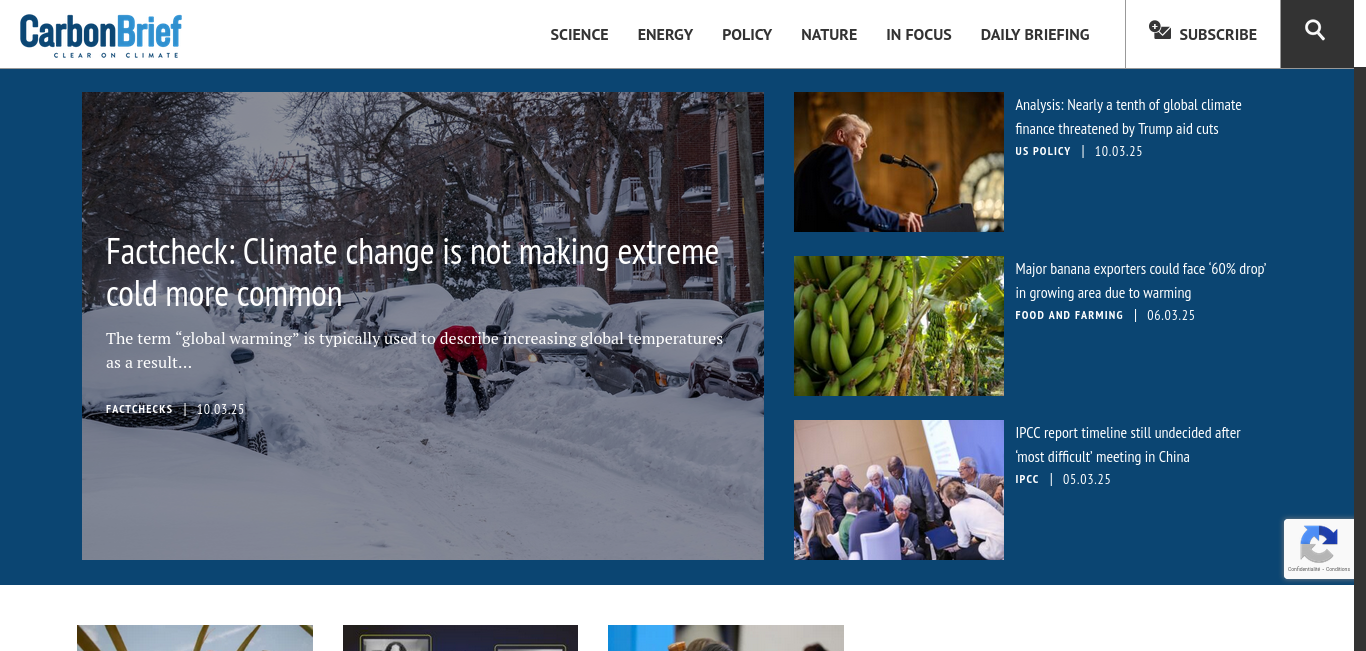Go to Daily Briefing page
Screen dimensions: 1366x651
coord(1035,35)
